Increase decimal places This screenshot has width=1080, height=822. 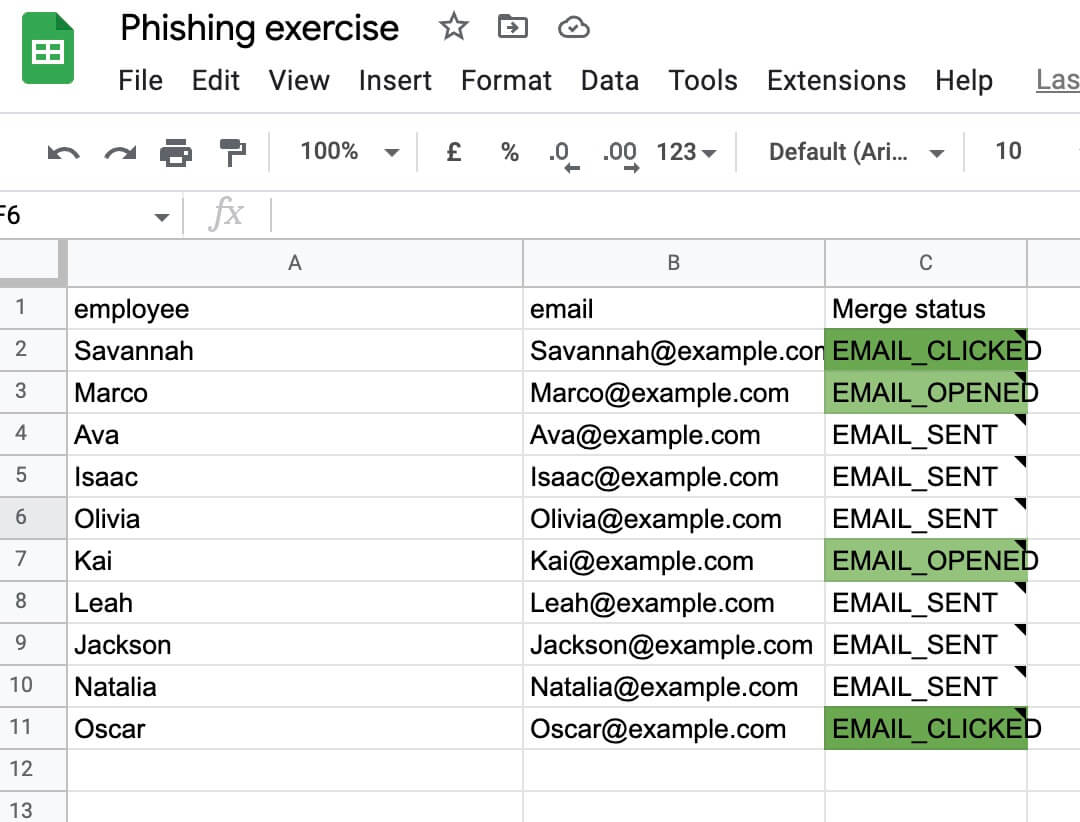click(621, 154)
